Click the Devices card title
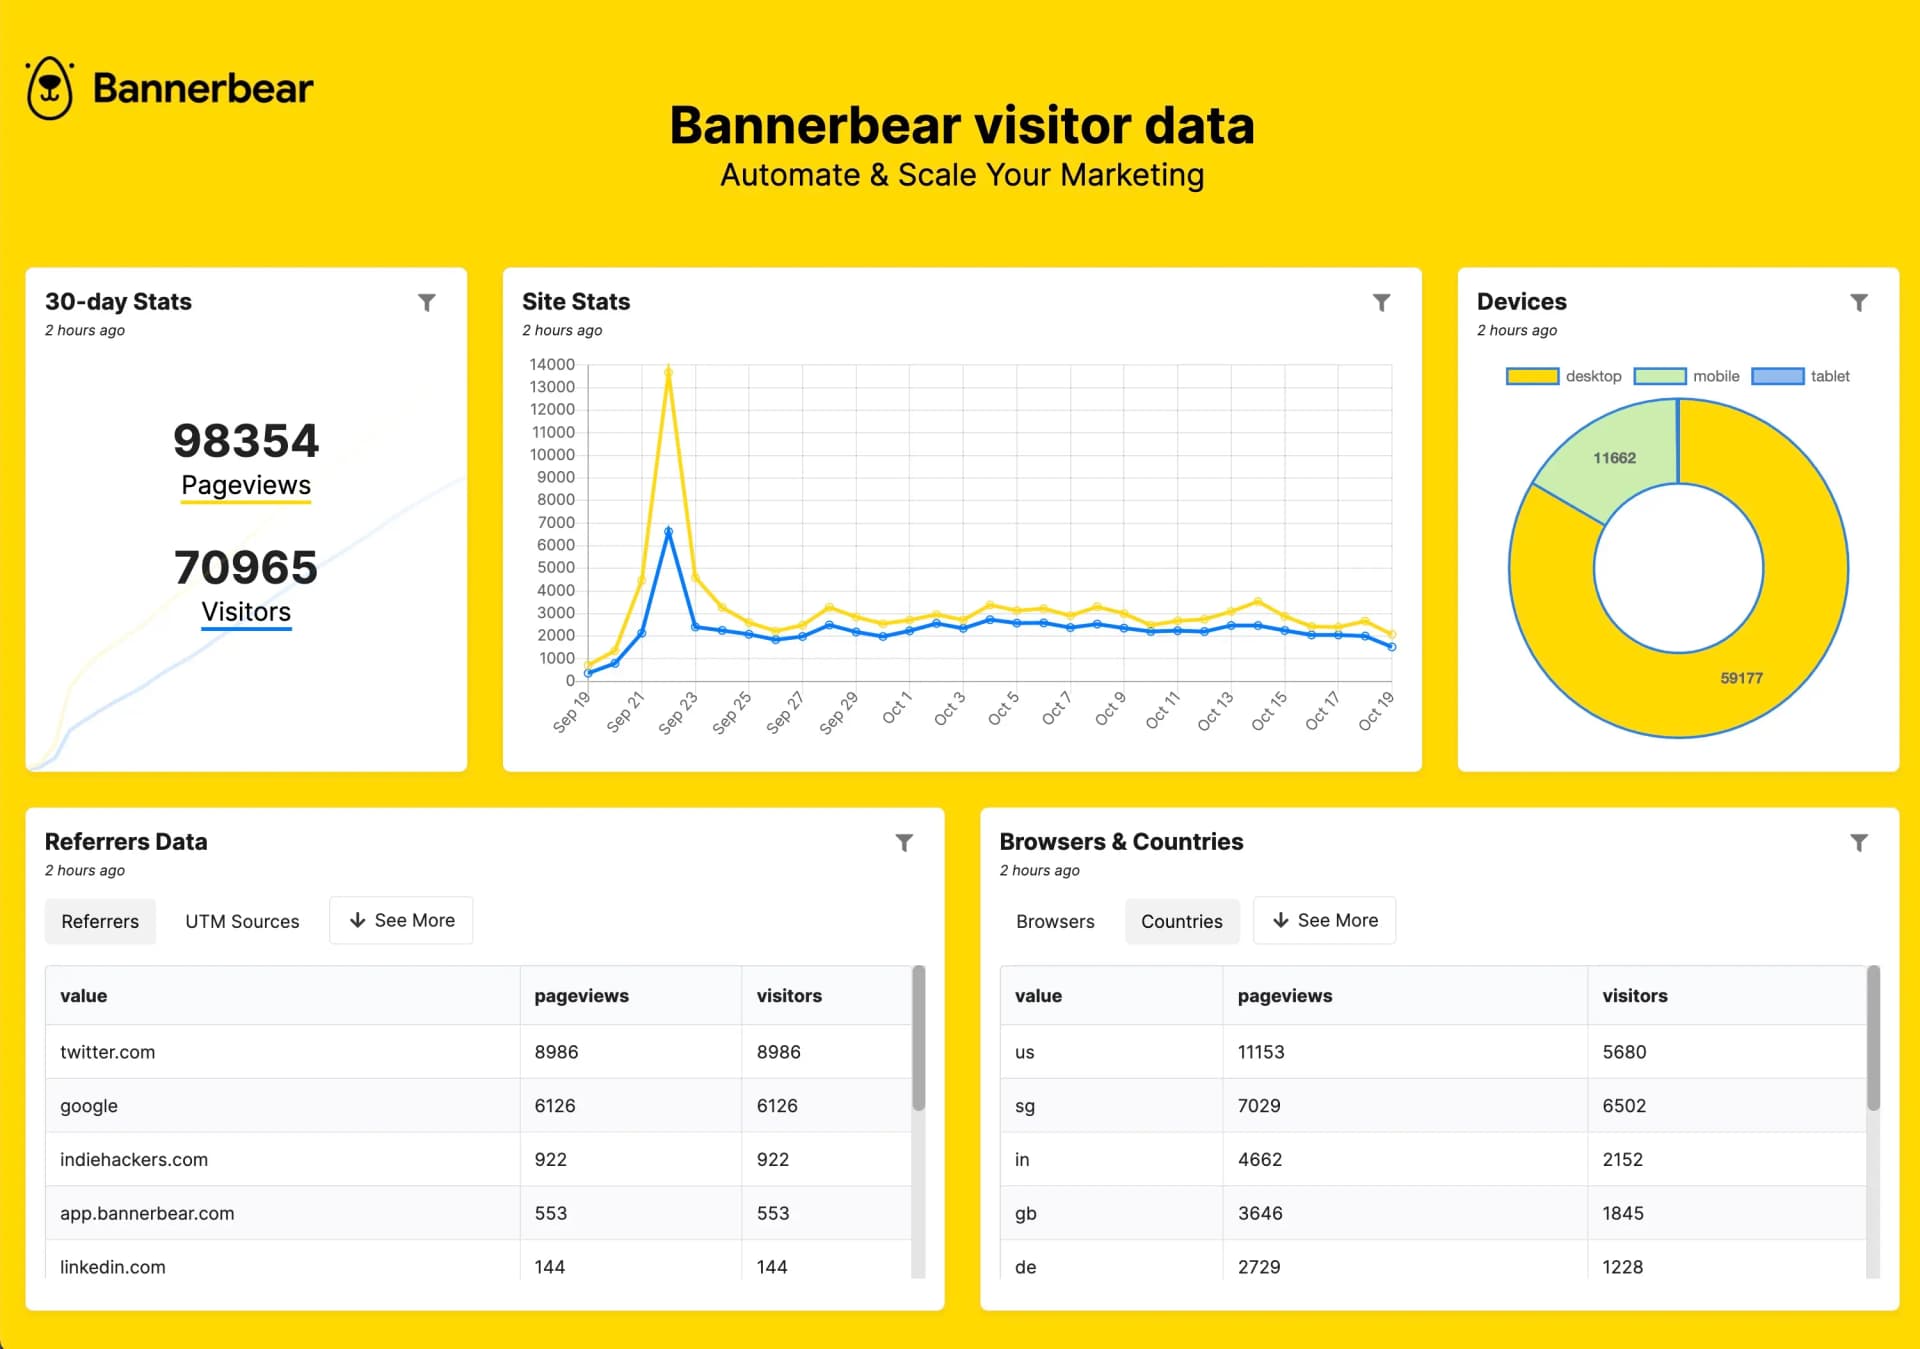Screen dimensions: 1920x1349 [x=1522, y=302]
